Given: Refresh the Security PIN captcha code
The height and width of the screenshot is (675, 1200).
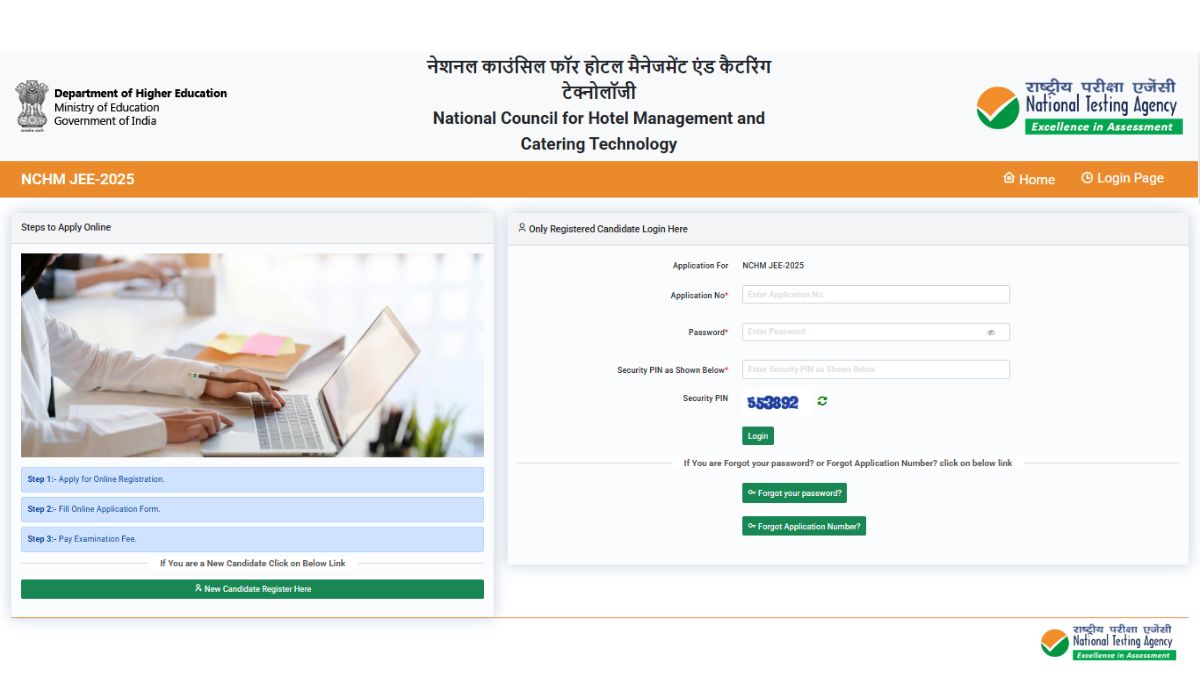Looking at the screenshot, I should coord(821,402).
